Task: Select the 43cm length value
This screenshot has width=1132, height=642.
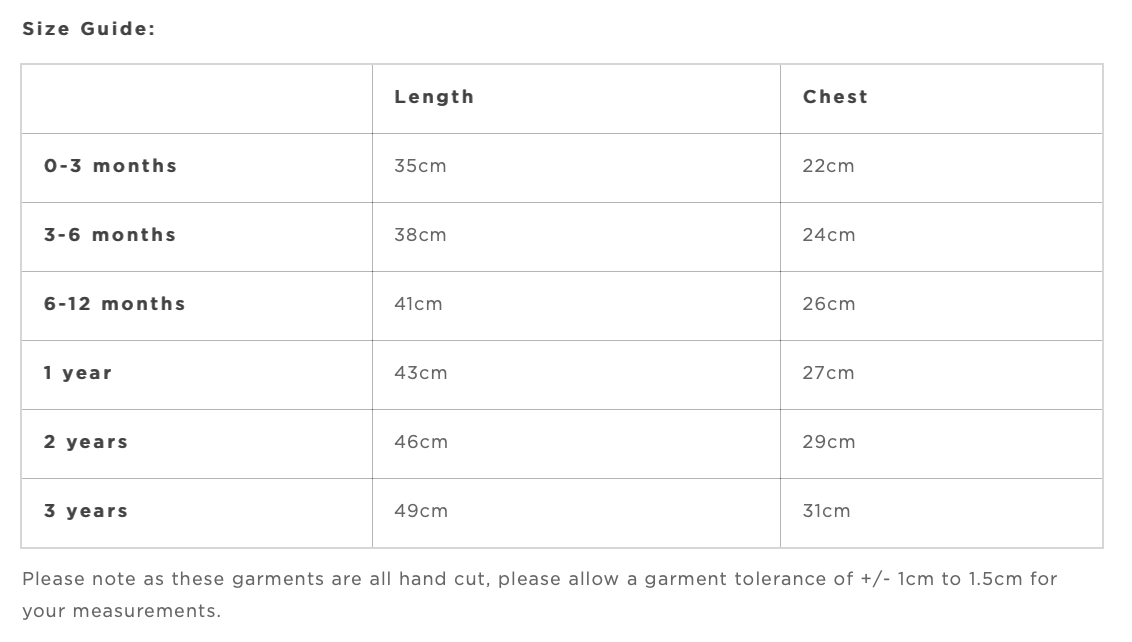Action: [421, 373]
